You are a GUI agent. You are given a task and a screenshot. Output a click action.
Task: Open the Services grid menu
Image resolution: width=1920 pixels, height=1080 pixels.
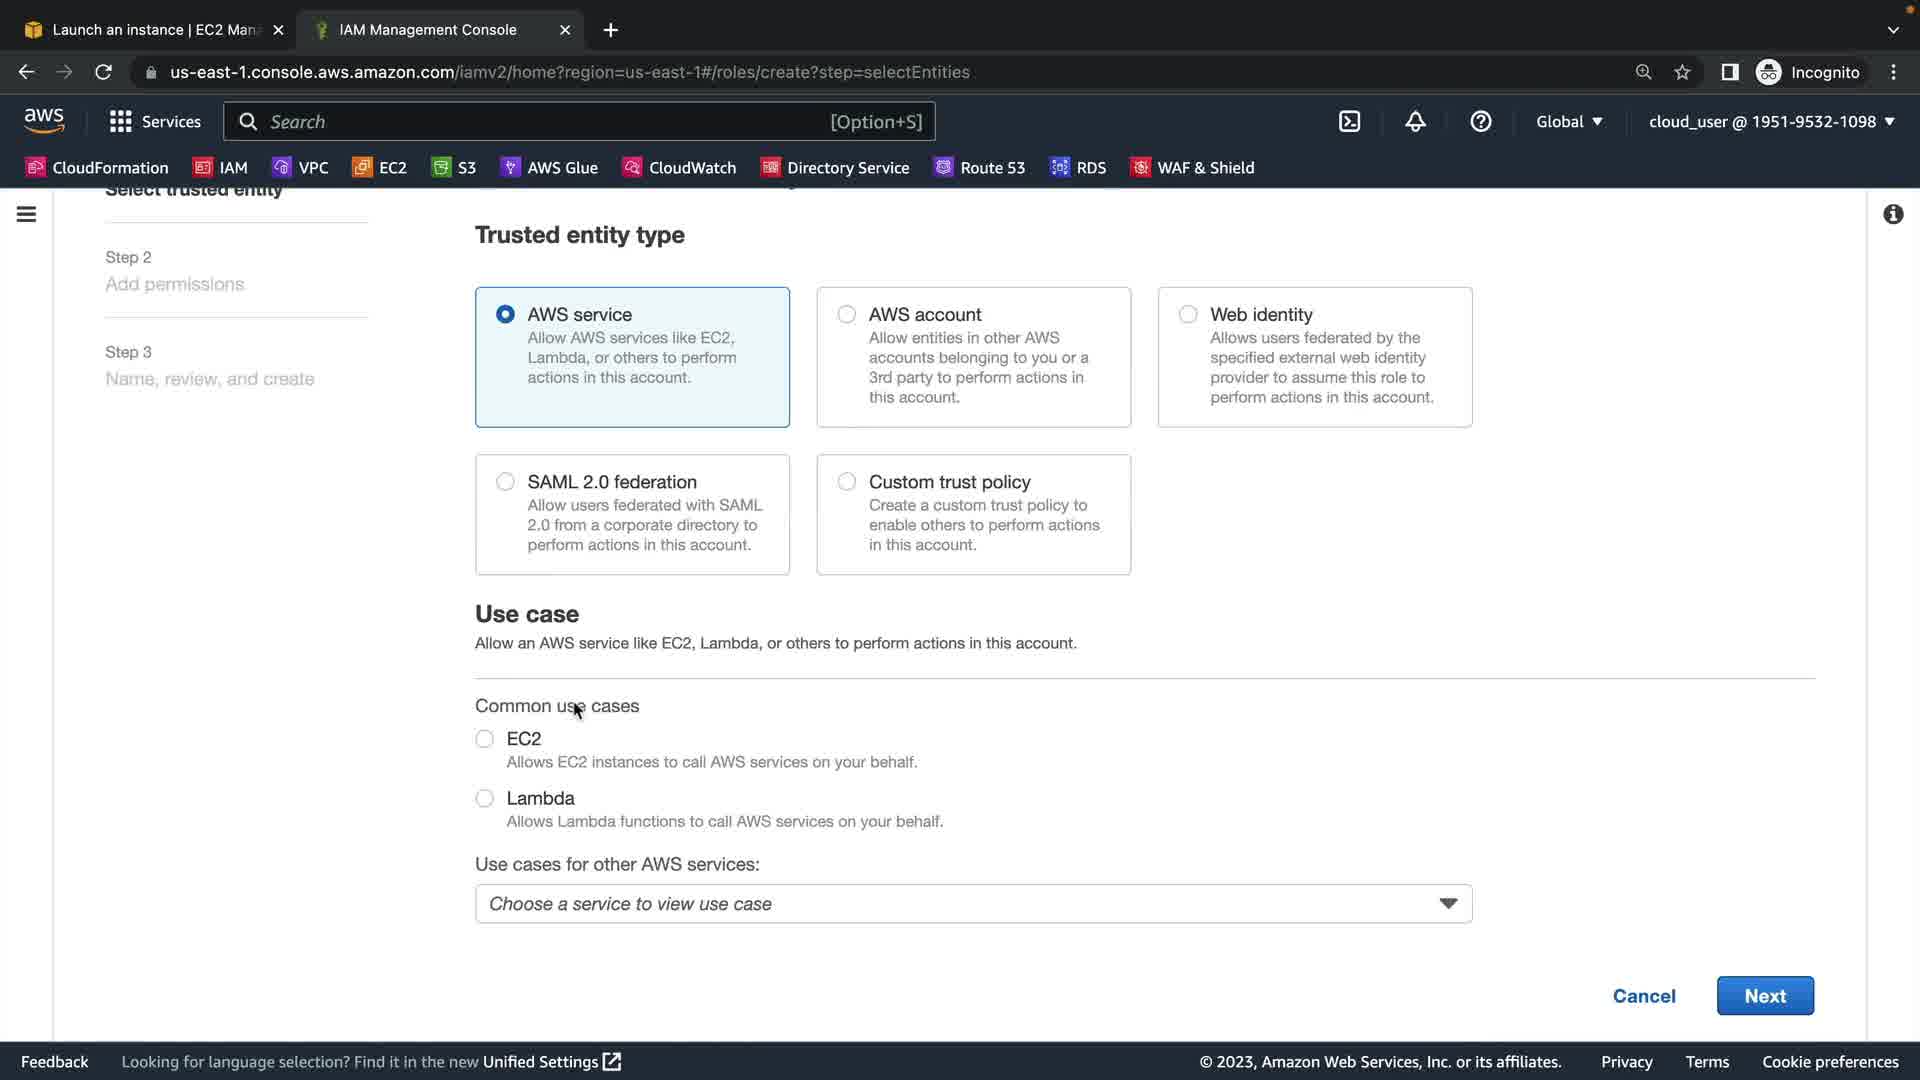(x=155, y=121)
